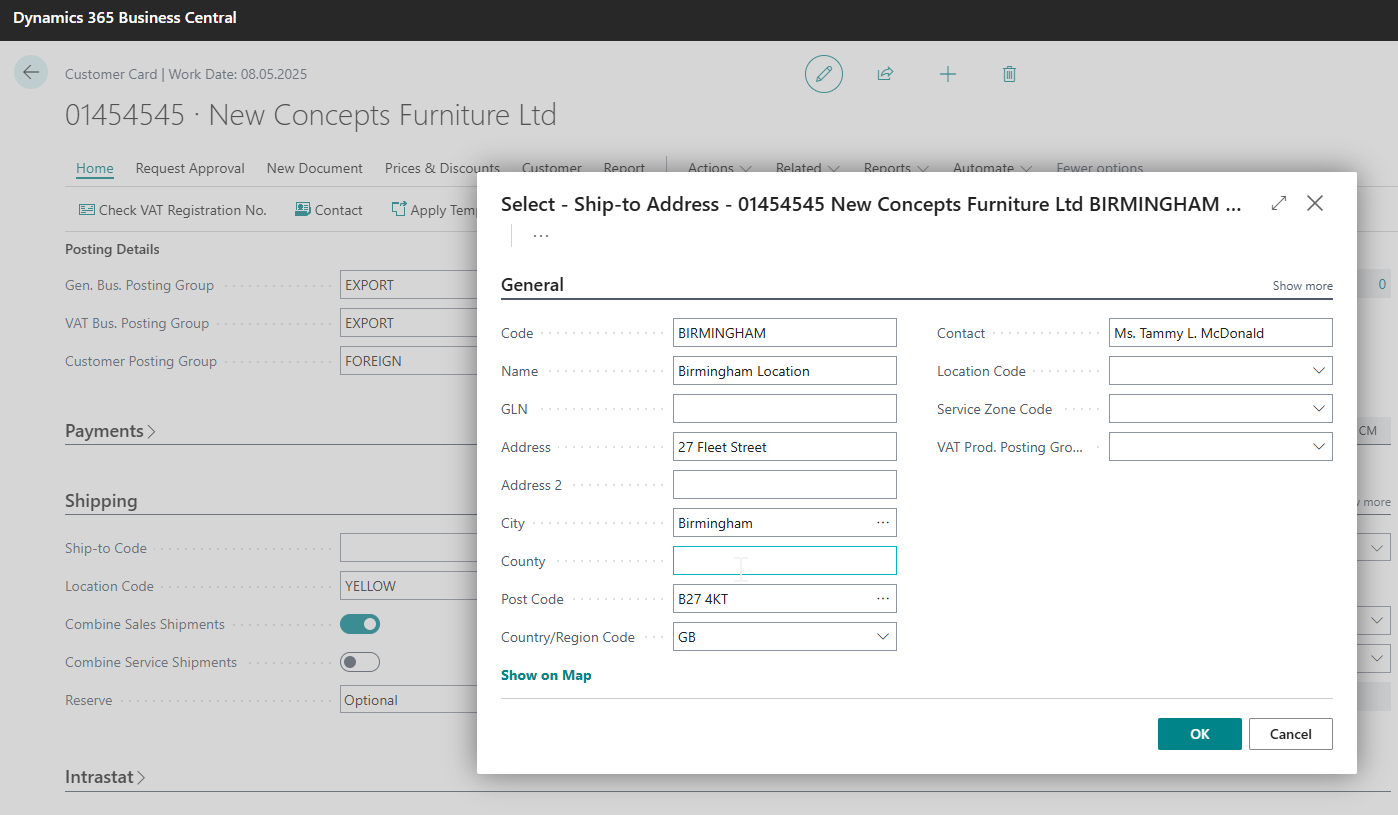Image resolution: width=1398 pixels, height=815 pixels.
Task: Open City field lookup ellipsis
Action: click(x=883, y=523)
